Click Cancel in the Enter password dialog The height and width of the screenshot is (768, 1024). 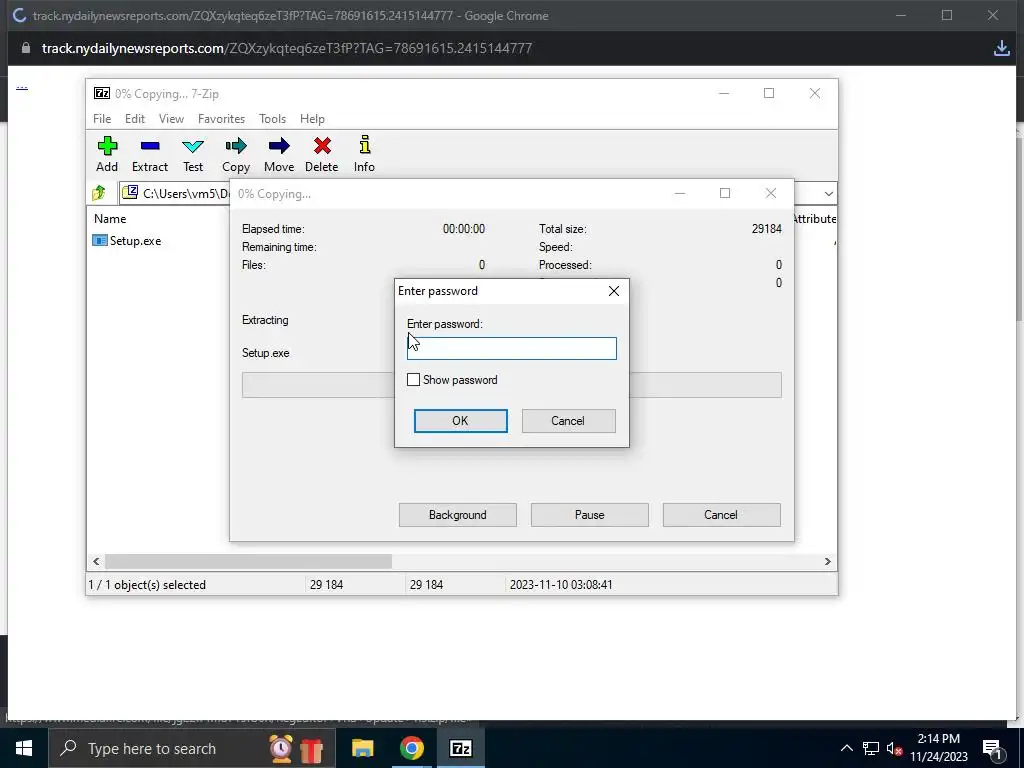tap(568, 421)
